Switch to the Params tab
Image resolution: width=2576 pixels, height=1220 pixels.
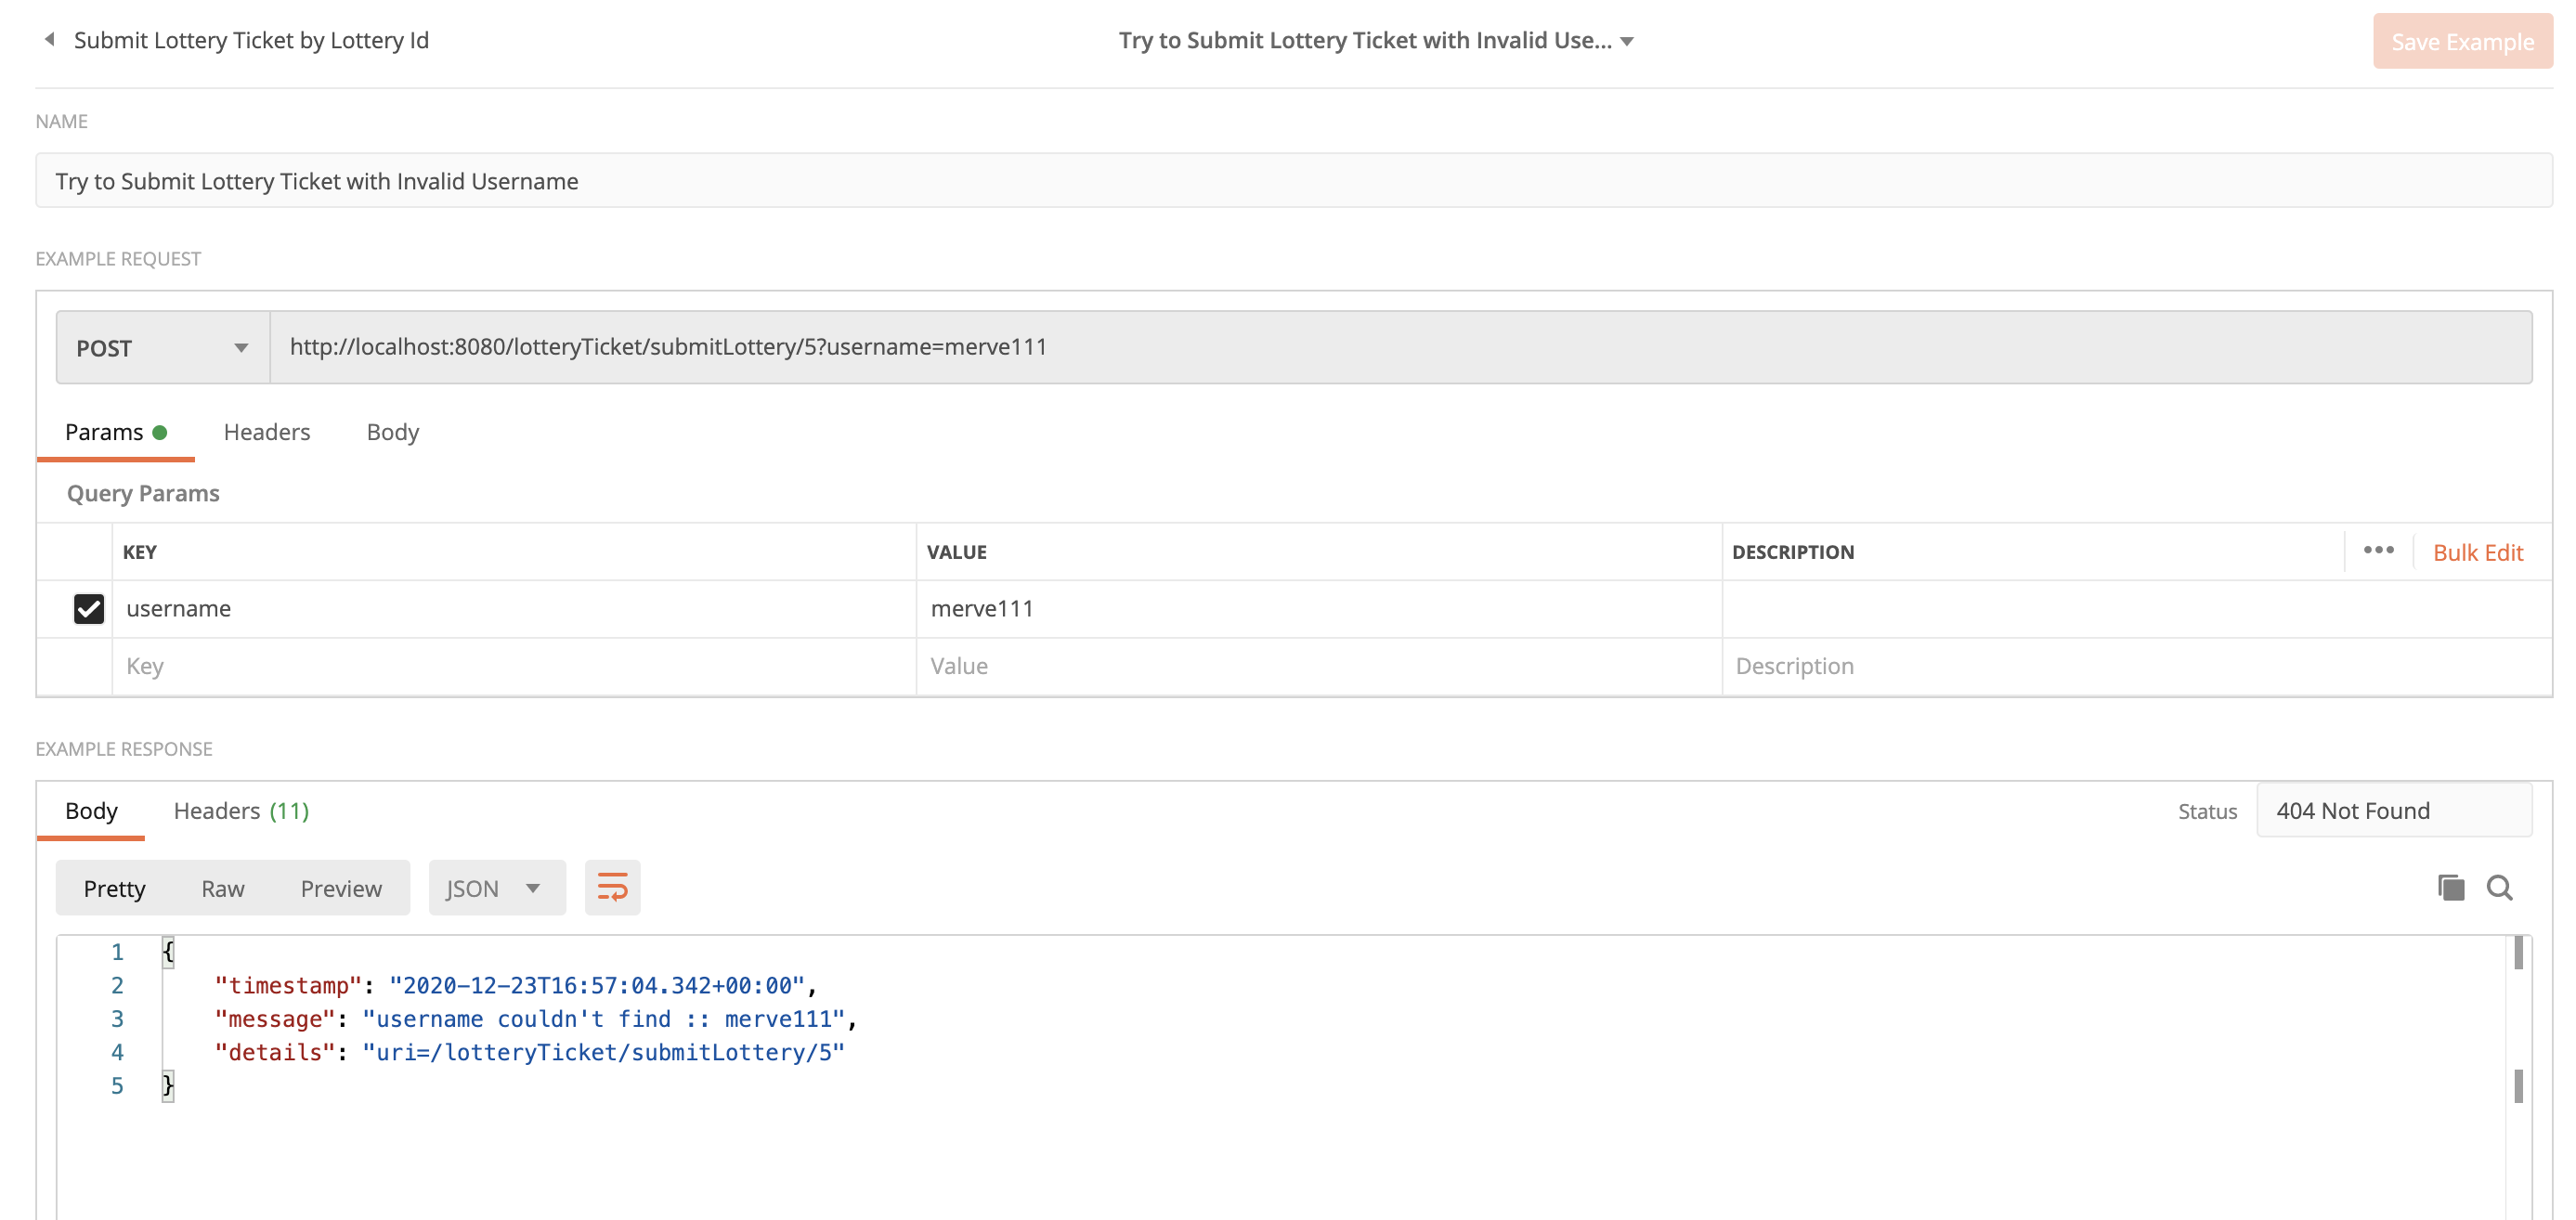[x=115, y=432]
